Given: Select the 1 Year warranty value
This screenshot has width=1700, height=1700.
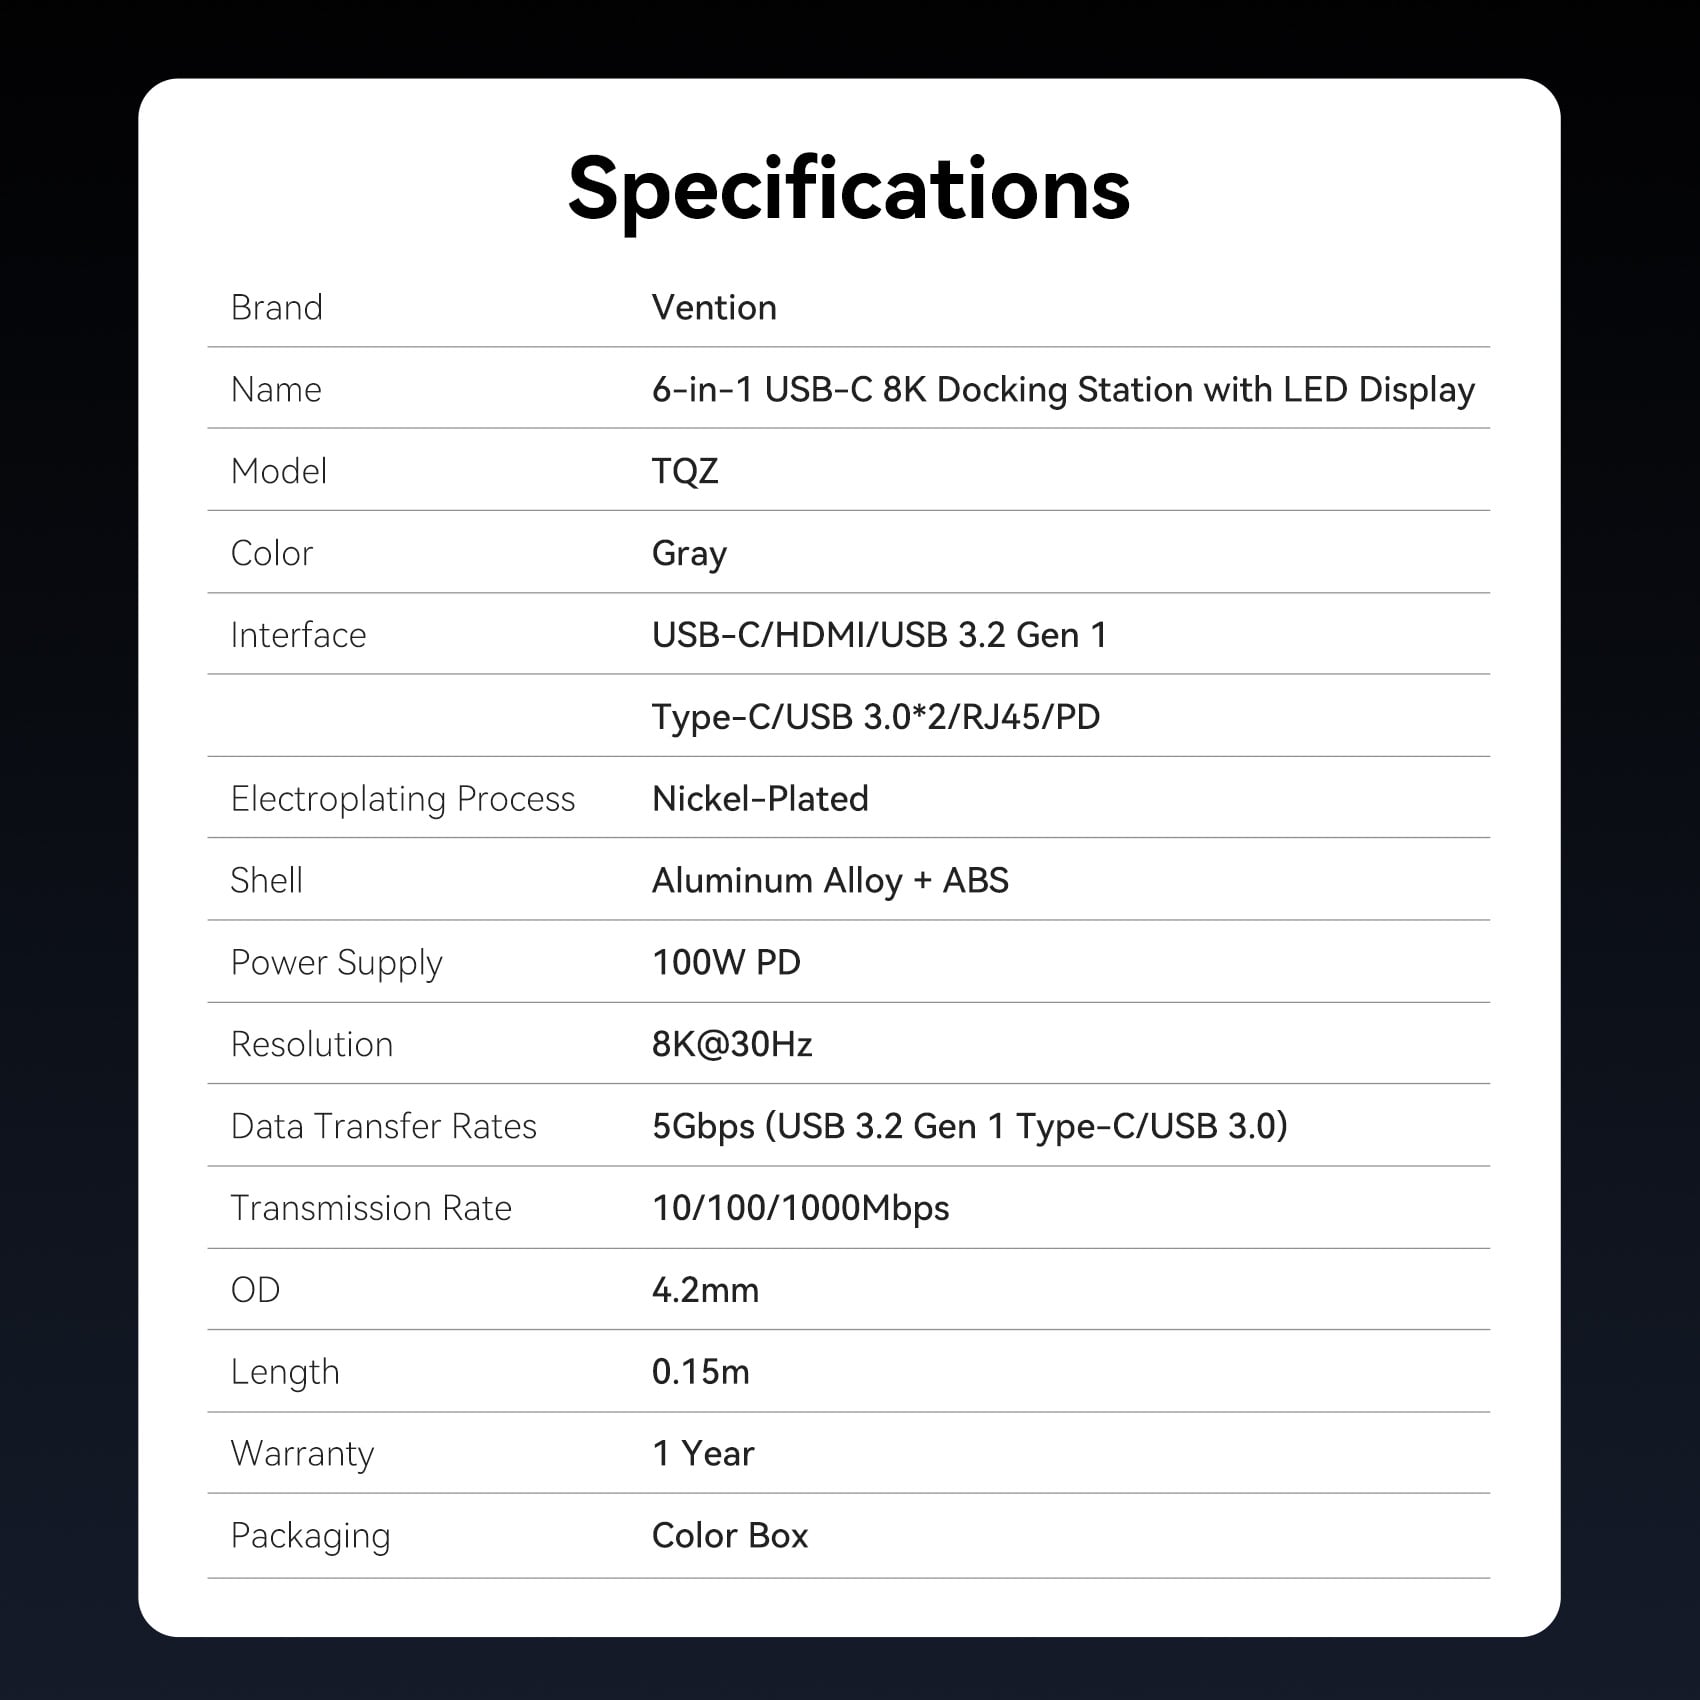Looking at the screenshot, I should click(x=703, y=1454).
